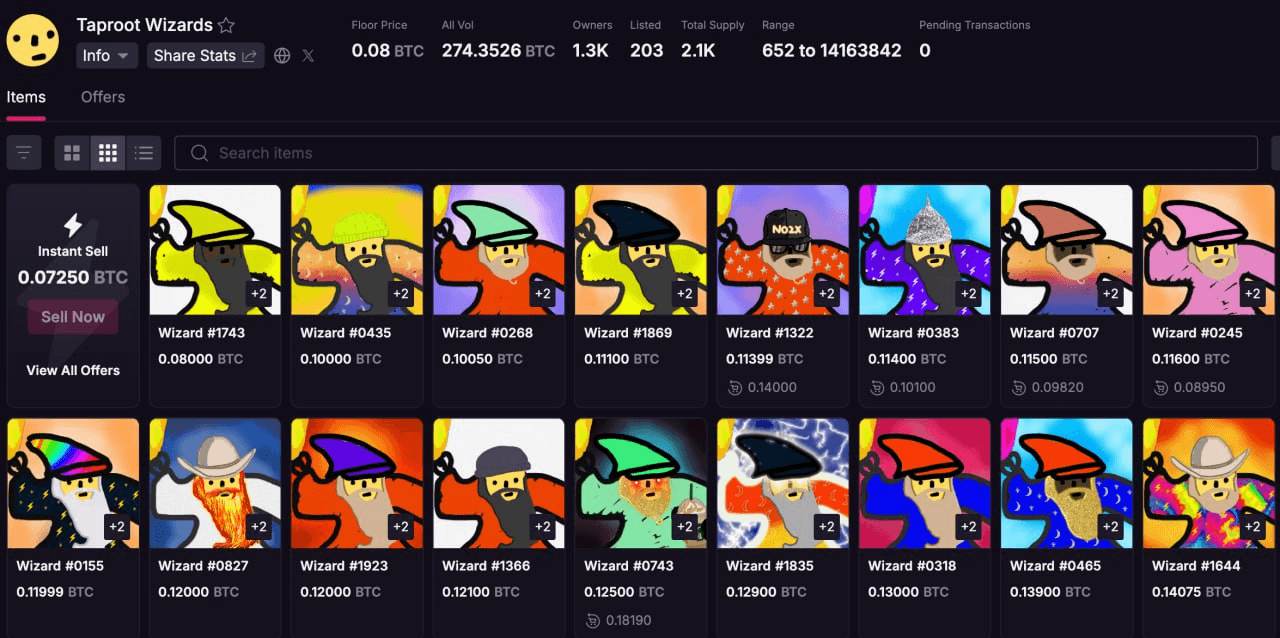Switch to large grid view
Viewport: 1280px width, 638px height.
point(72,153)
